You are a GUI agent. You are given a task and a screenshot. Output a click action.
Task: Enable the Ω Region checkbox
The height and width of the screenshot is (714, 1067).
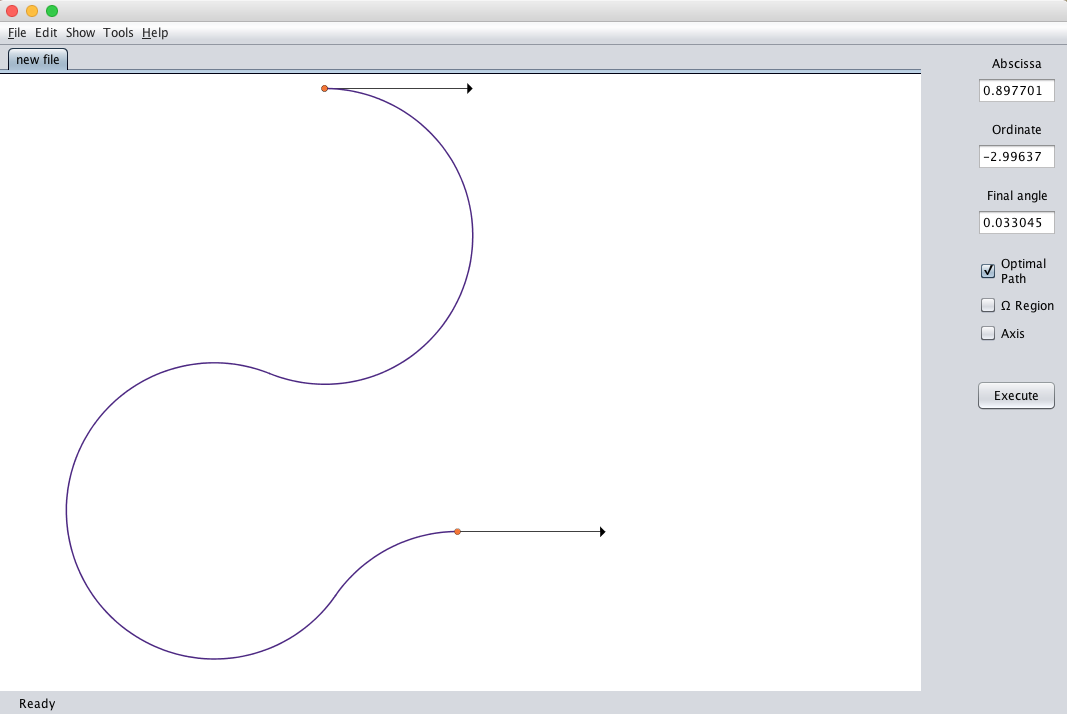pos(988,306)
